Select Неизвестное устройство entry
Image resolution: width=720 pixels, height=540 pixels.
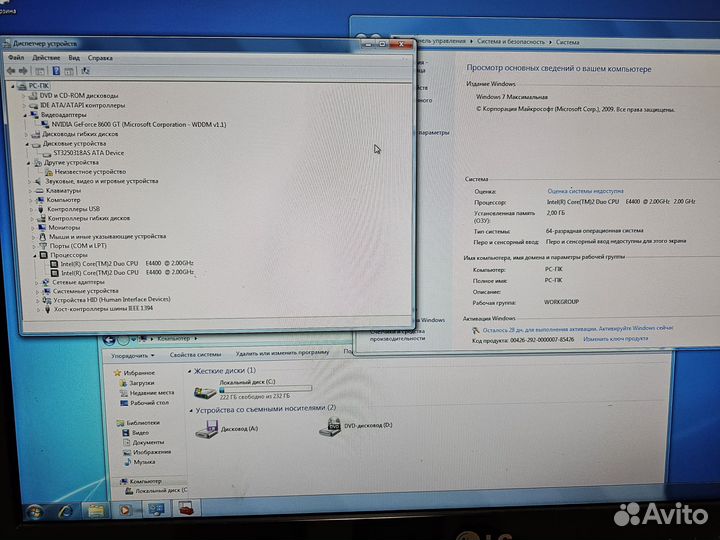coord(90,171)
